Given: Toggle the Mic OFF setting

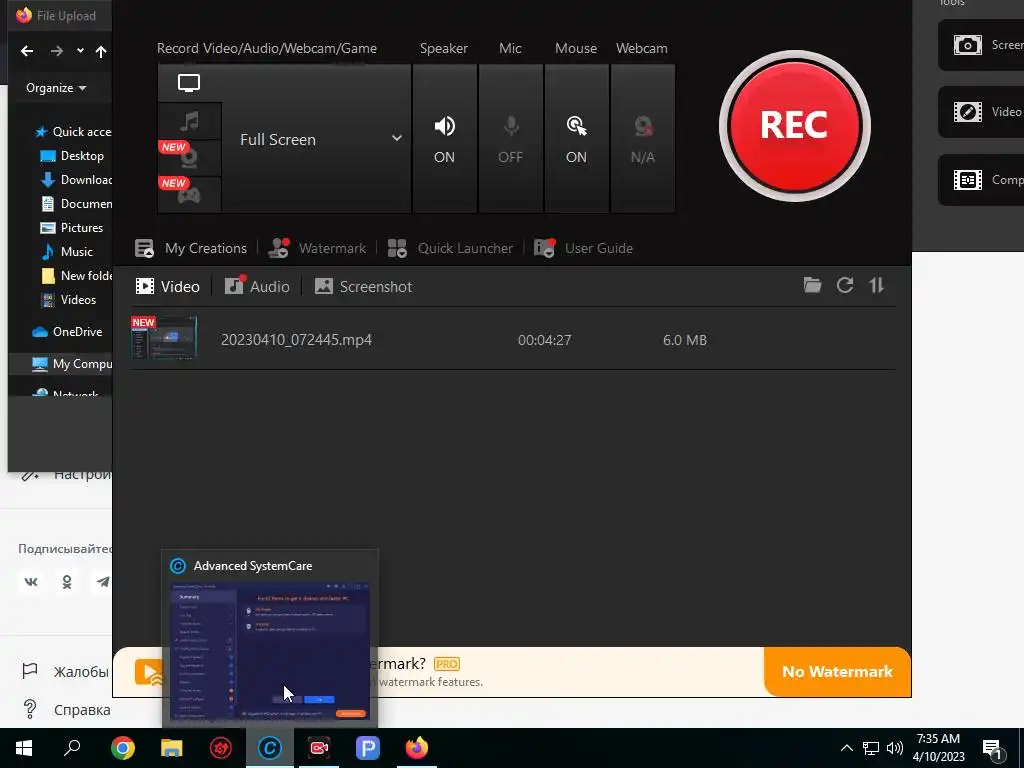Looking at the screenshot, I should [x=511, y=138].
